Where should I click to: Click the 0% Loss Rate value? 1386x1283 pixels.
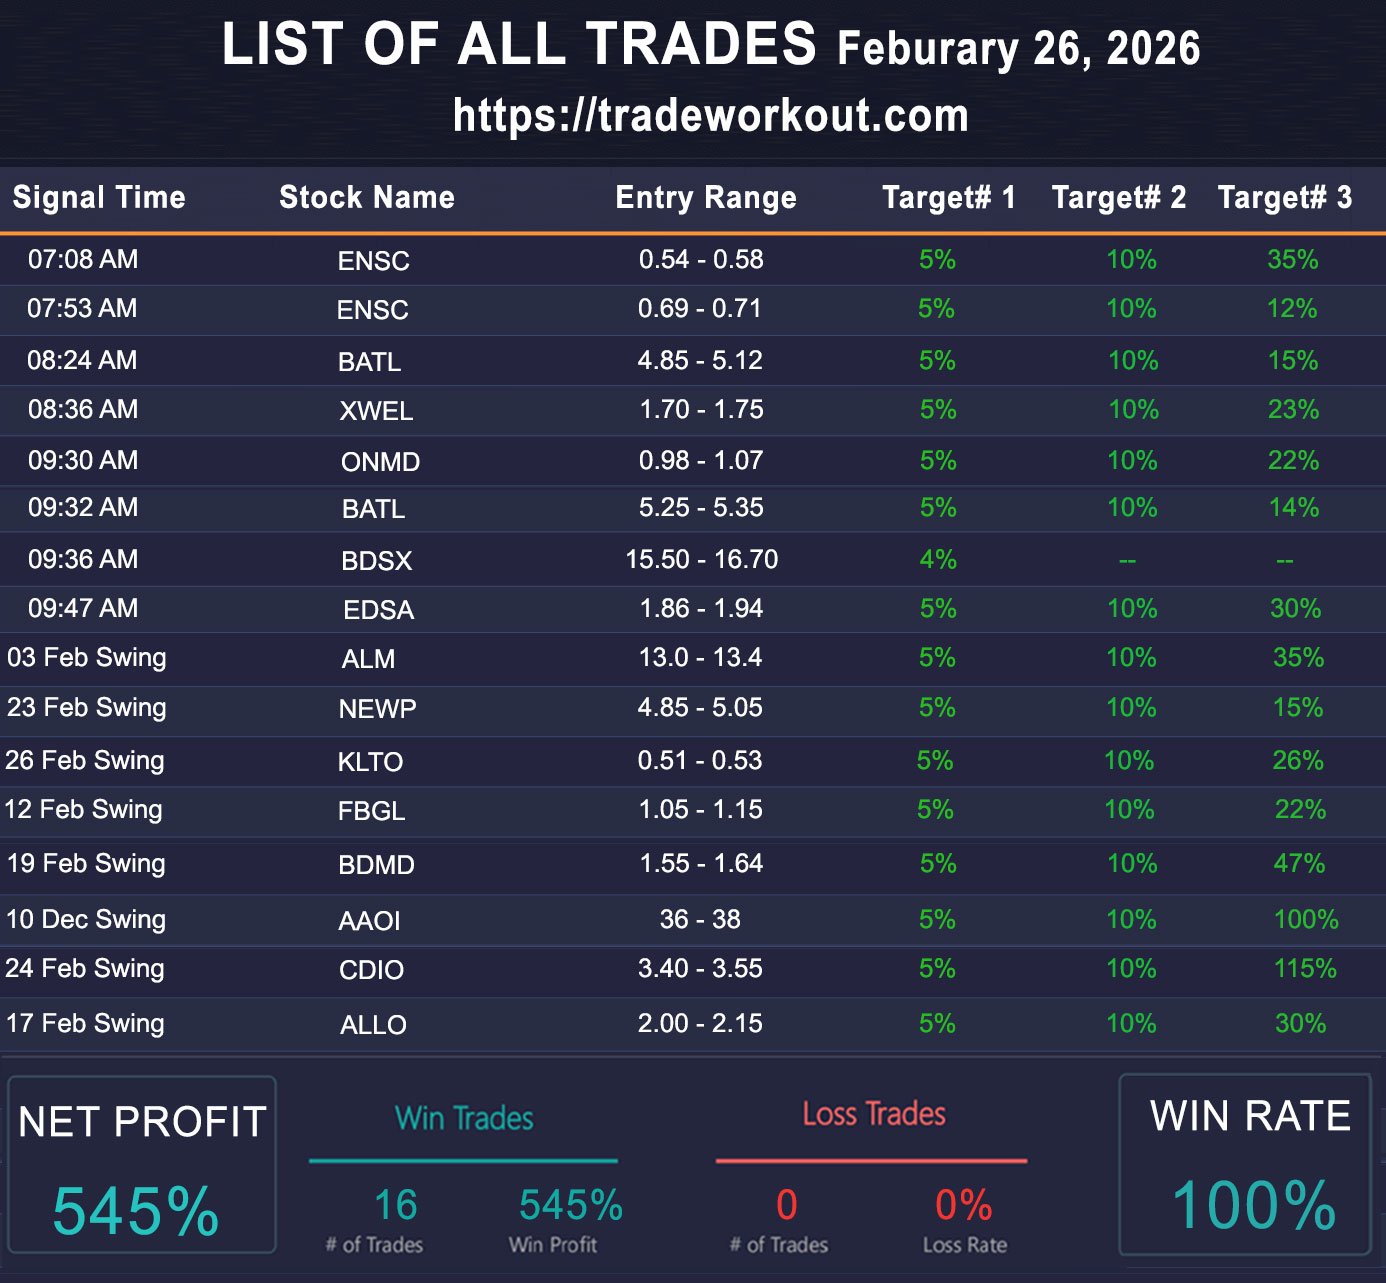pyautogui.click(x=963, y=1206)
